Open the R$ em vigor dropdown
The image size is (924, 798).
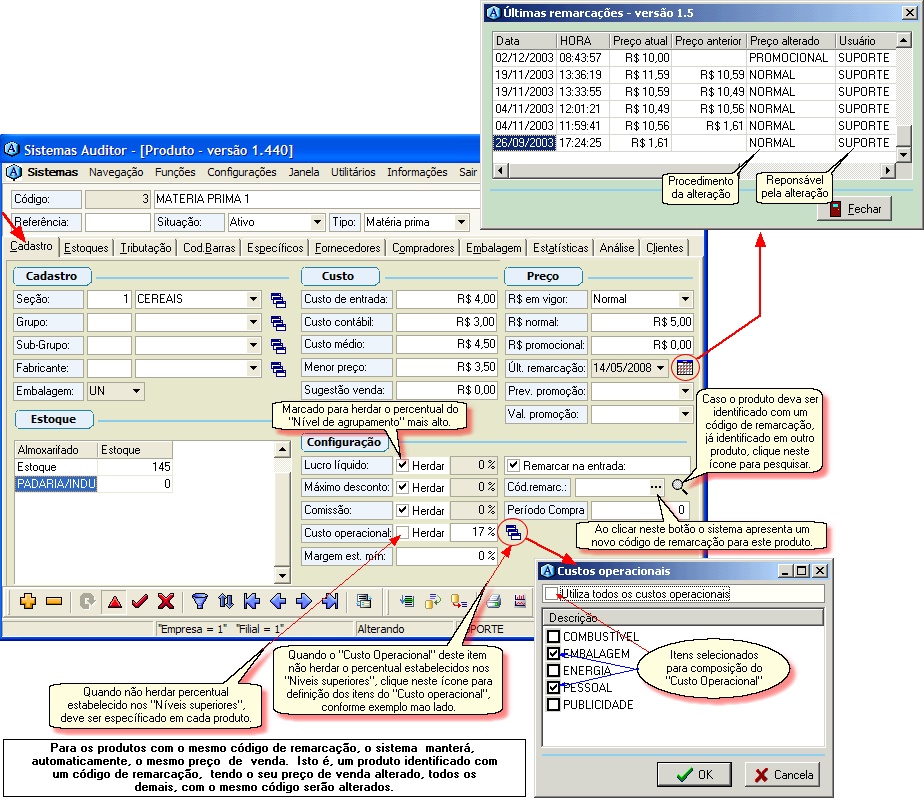click(684, 299)
